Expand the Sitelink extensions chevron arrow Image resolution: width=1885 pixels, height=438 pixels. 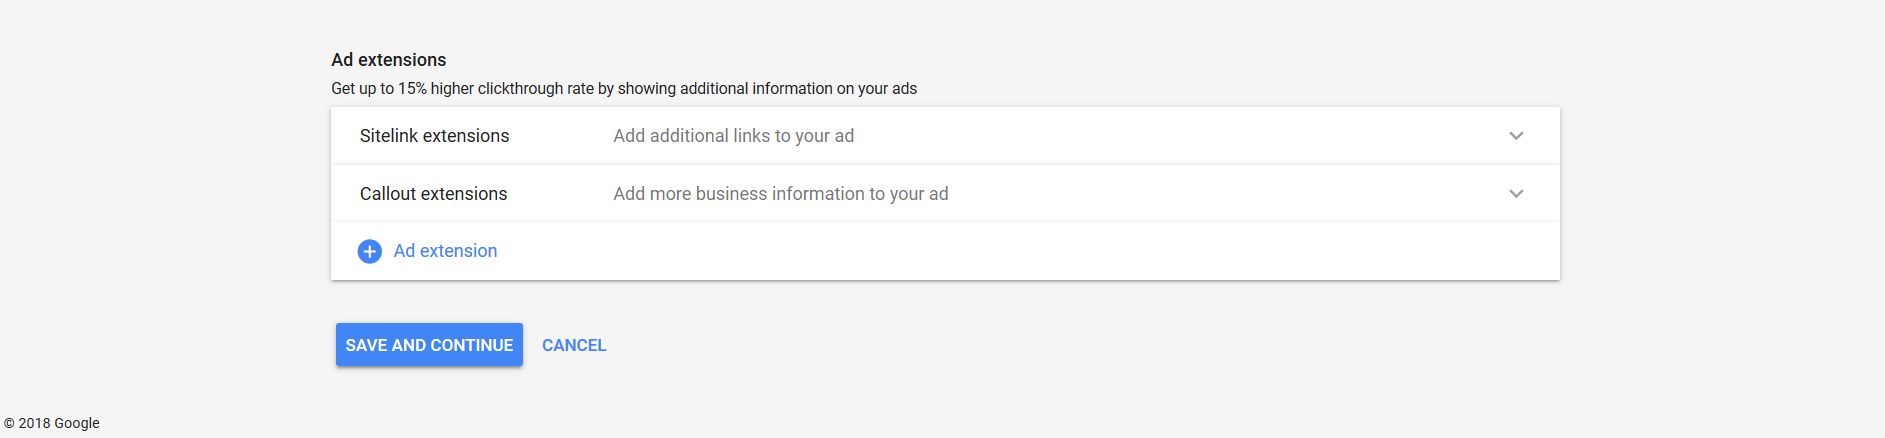1516,136
